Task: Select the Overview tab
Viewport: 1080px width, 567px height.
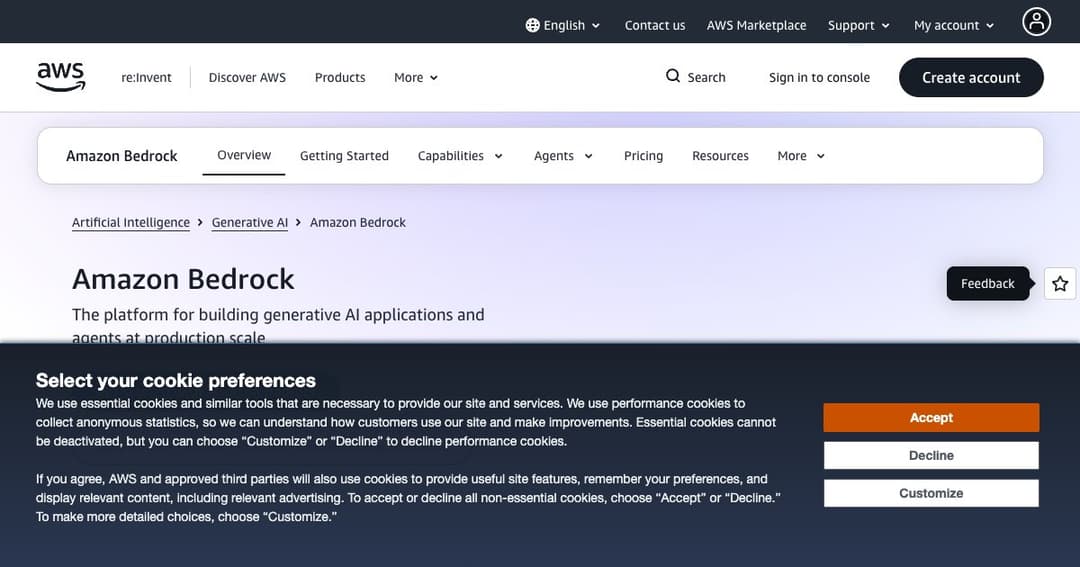Action: pos(244,155)
